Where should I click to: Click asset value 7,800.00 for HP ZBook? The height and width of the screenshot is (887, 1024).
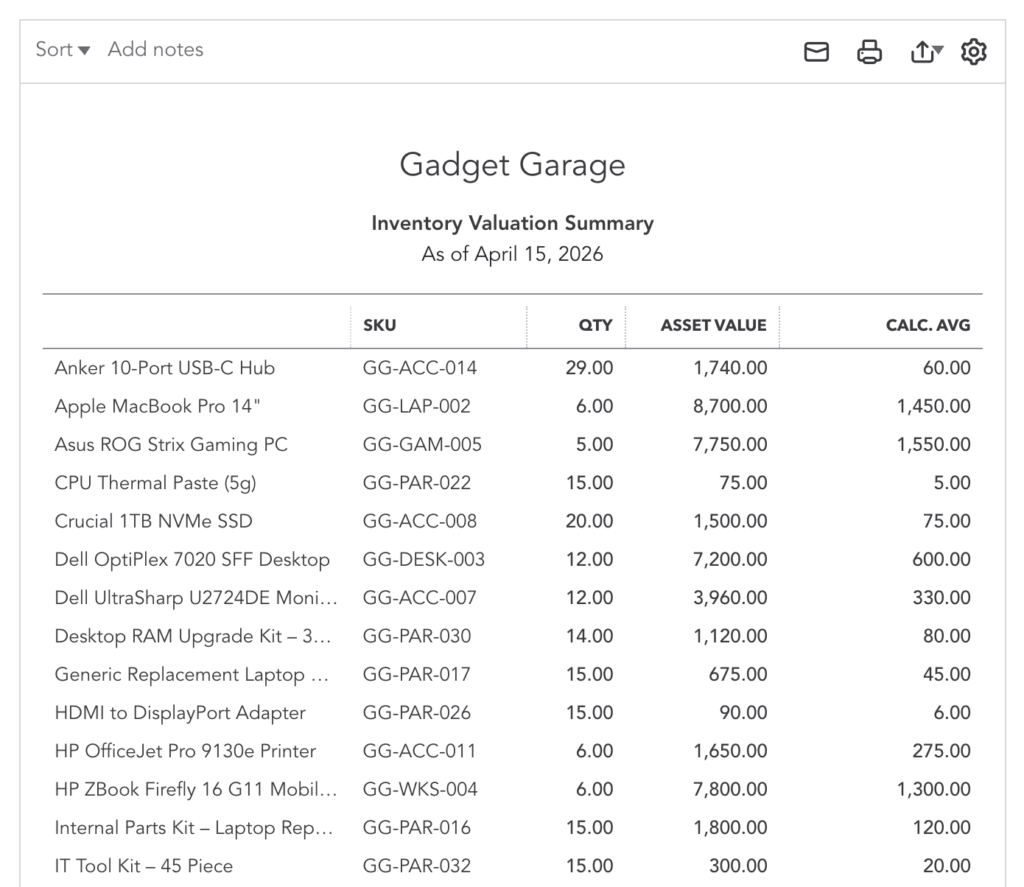tap(730, 790)
